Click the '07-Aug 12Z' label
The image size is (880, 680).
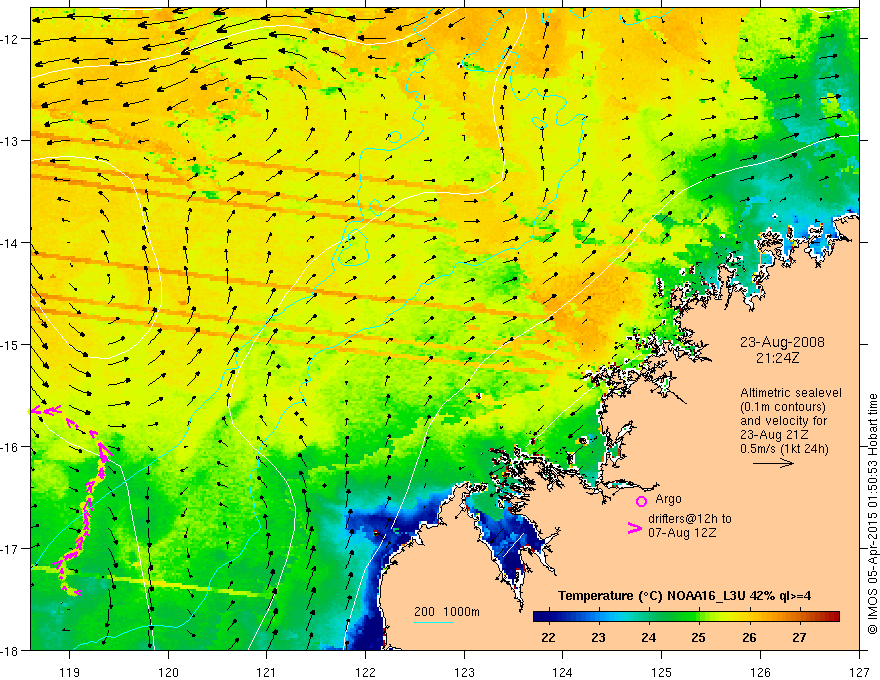click(682, 533)
